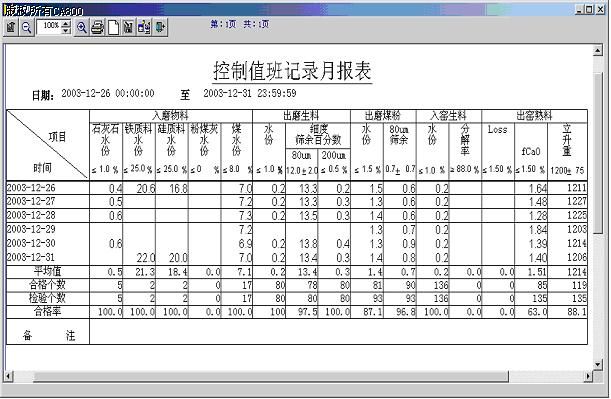Viewport: 611px width, 399px height.
Task: Click the horizontal scrollbar left arrow
Action: pyautogui.click(x=9, y=376)
